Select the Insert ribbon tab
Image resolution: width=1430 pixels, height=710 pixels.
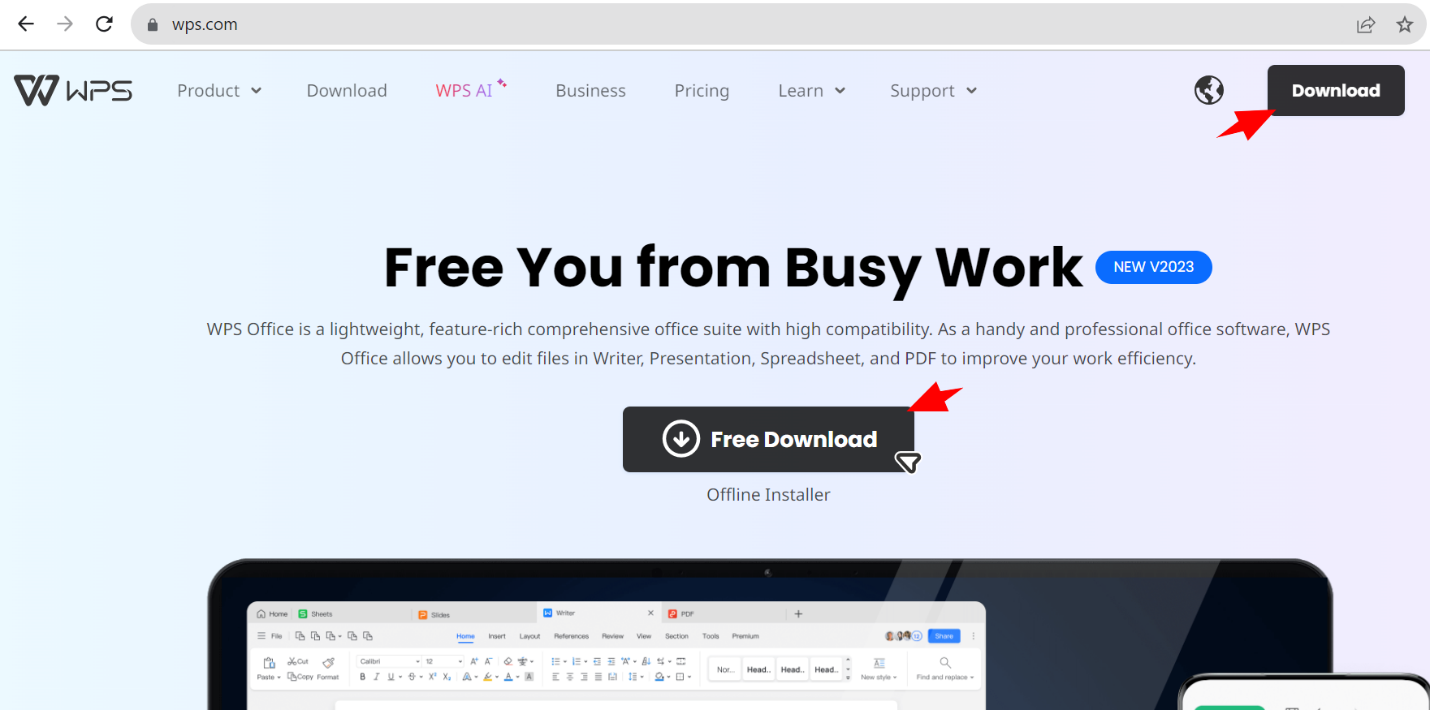[497, 636]
